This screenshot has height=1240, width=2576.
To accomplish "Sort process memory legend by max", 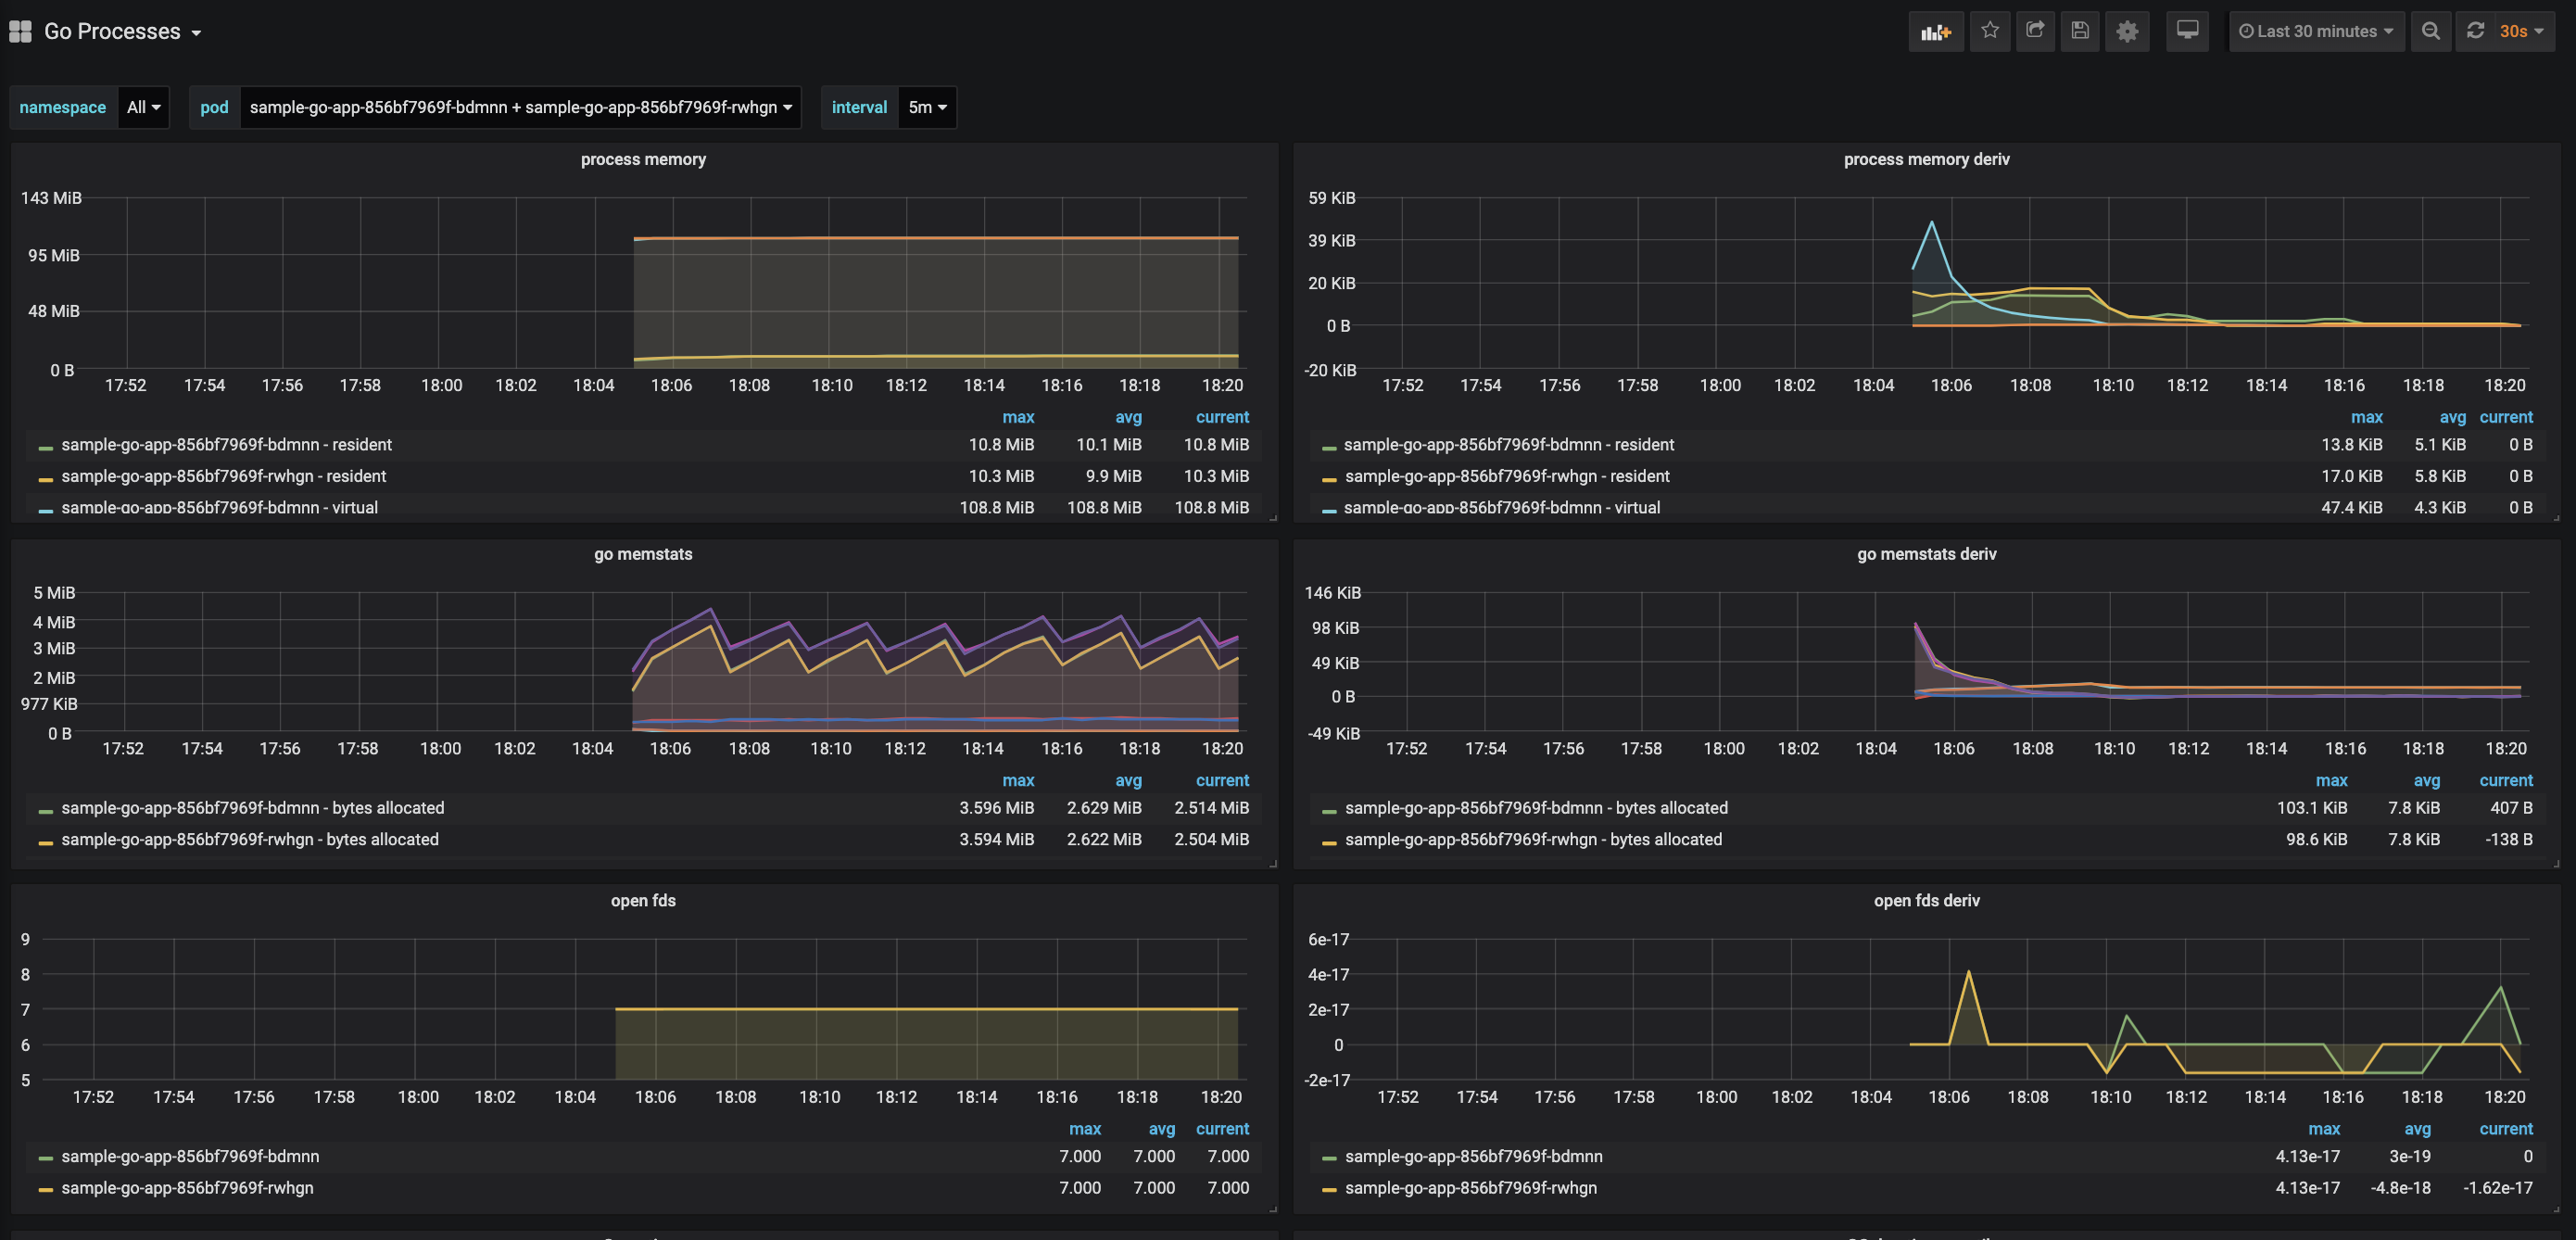I will (1018, 417).
